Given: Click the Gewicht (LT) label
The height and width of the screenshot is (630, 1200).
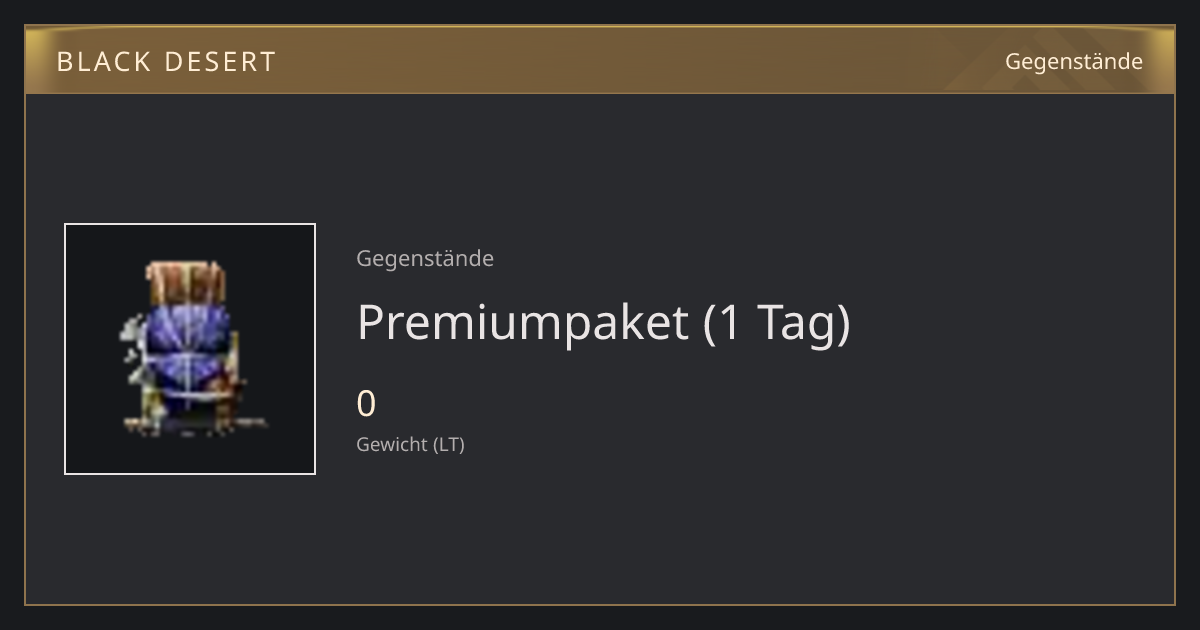Looking at the screenshot, I should pos(411,444).
